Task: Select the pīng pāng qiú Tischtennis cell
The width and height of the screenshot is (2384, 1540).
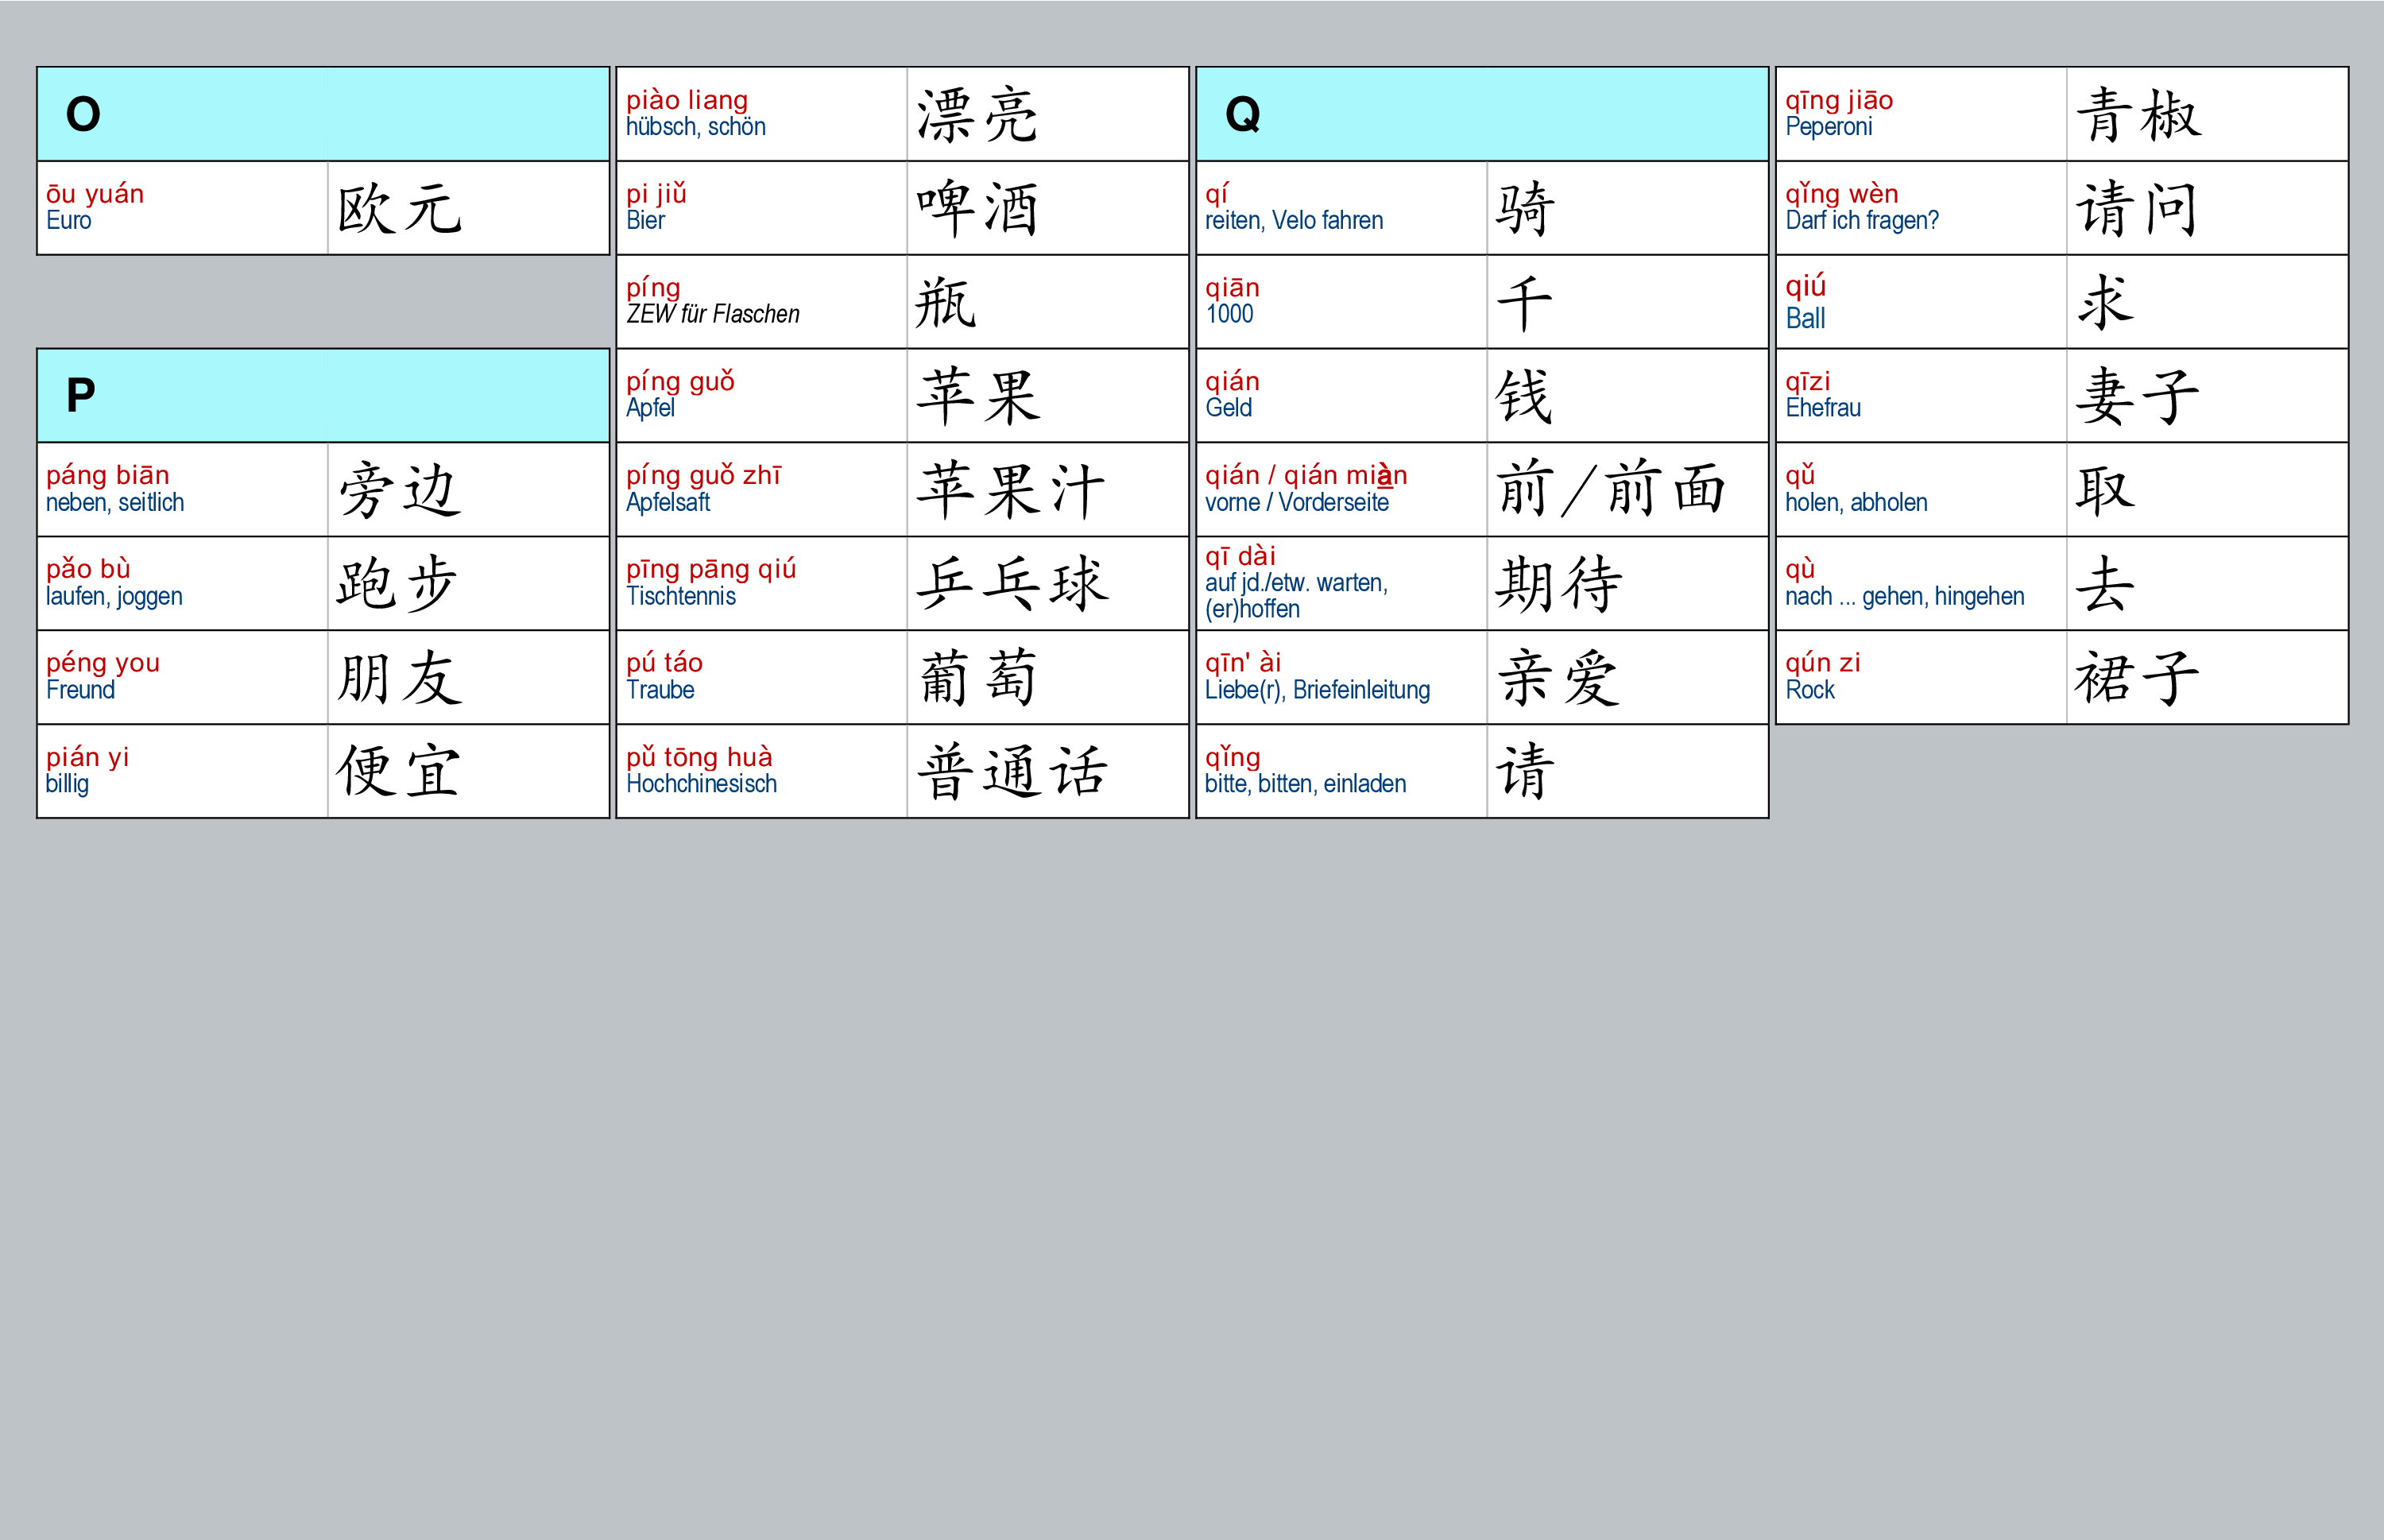Action: click(762, 584)
